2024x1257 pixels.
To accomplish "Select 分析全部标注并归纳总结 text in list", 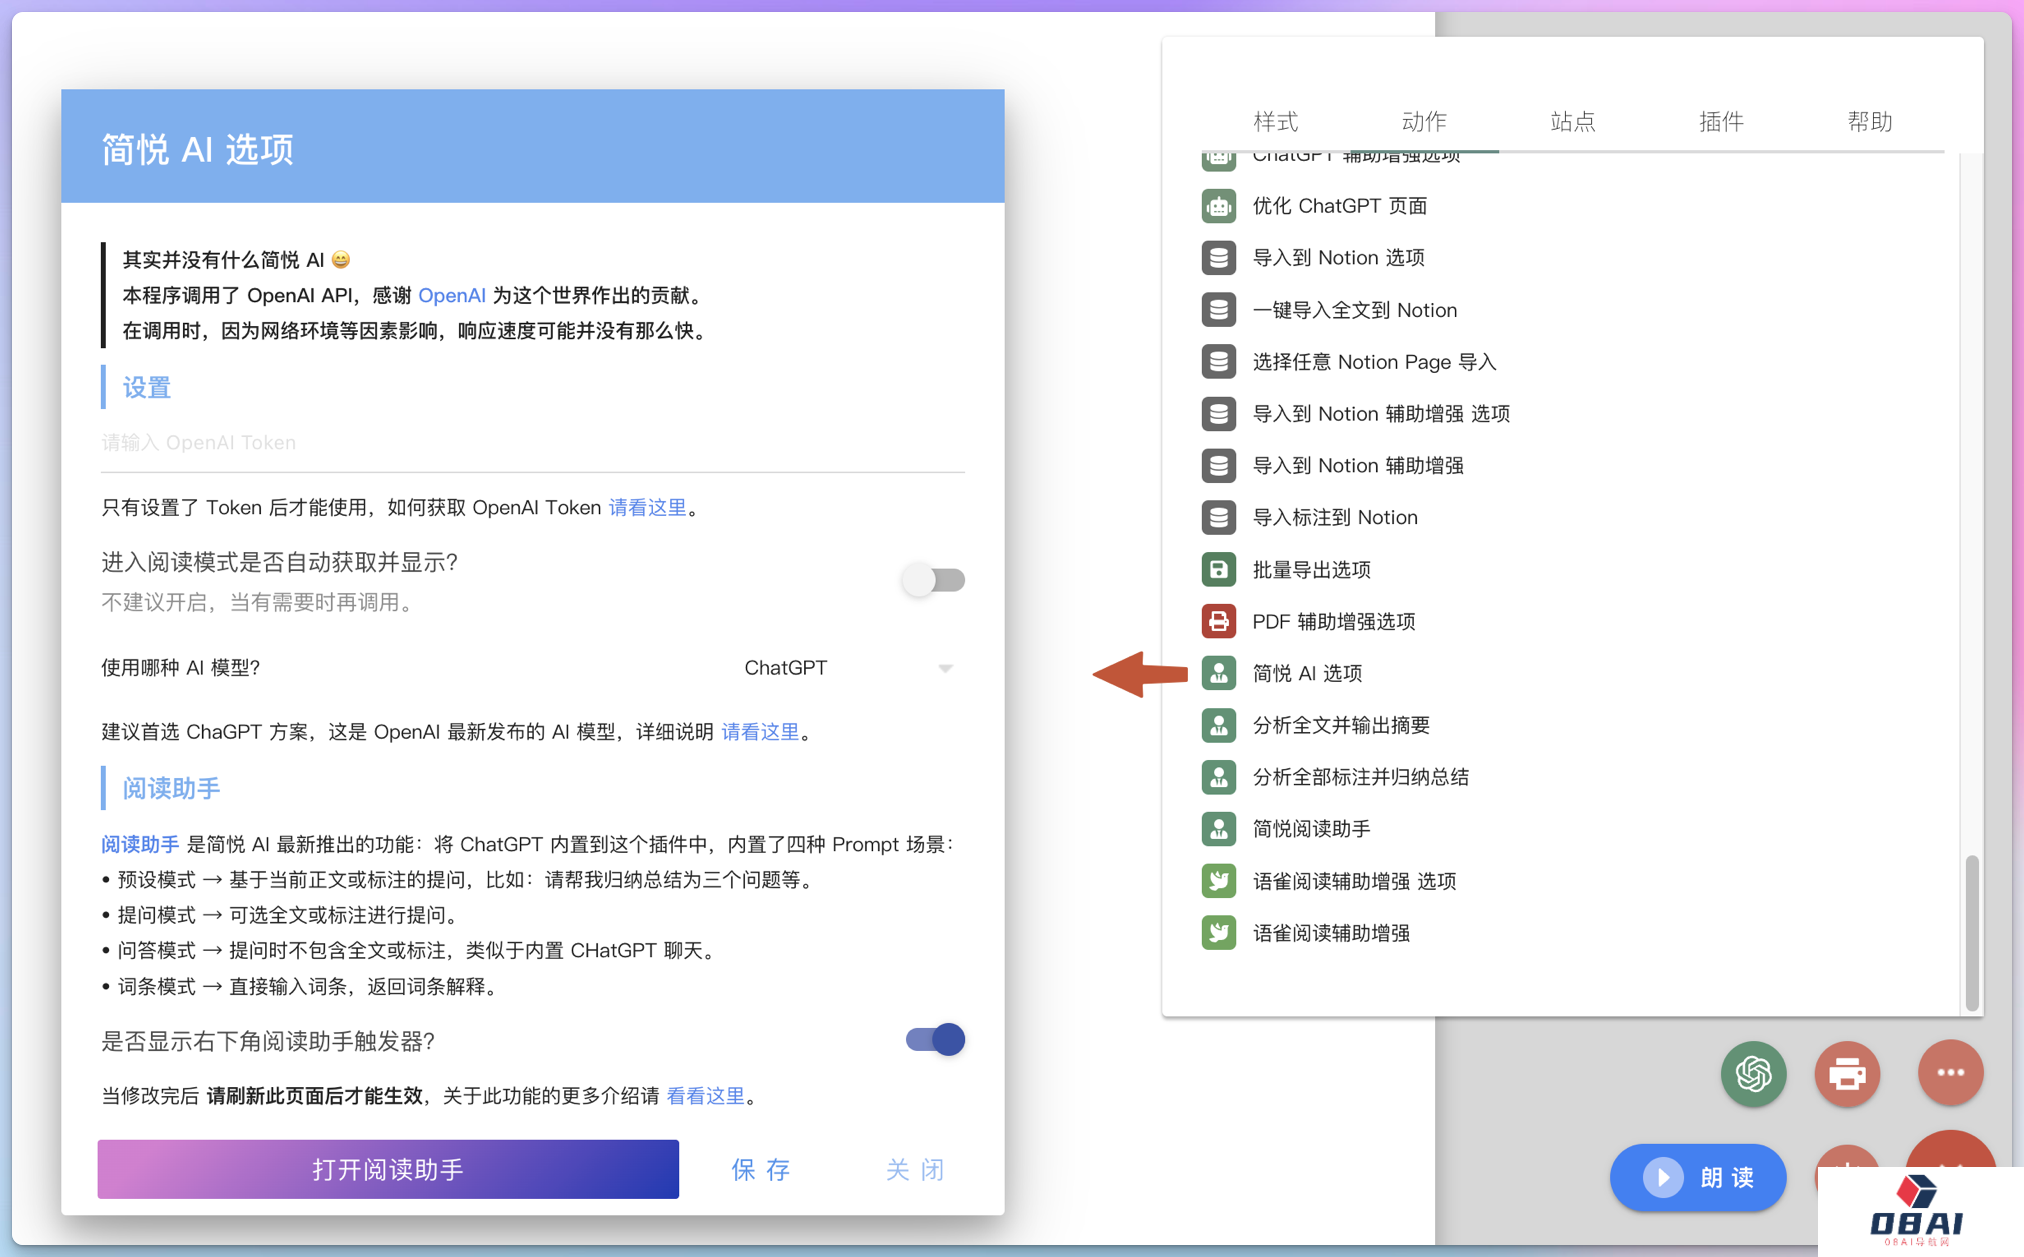I will coord(1361,777).
